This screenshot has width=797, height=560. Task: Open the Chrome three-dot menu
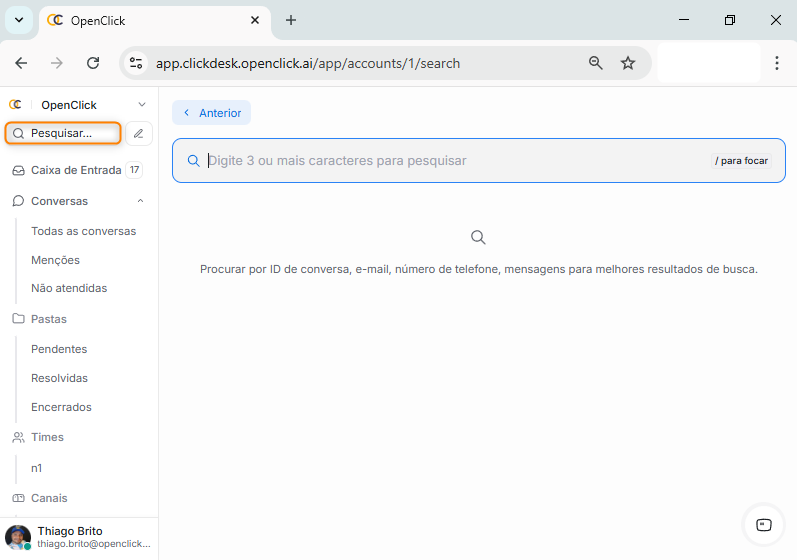(777, 63)
